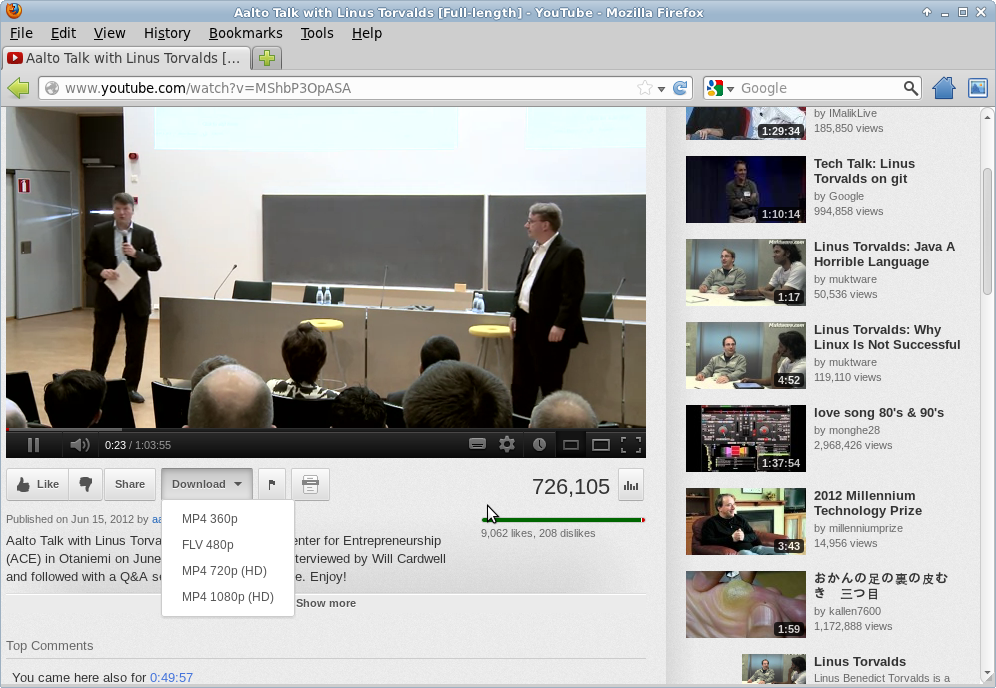996x688 pixels.
Task: Open a new tab with plus button
Action: click(x=267, y=58)
